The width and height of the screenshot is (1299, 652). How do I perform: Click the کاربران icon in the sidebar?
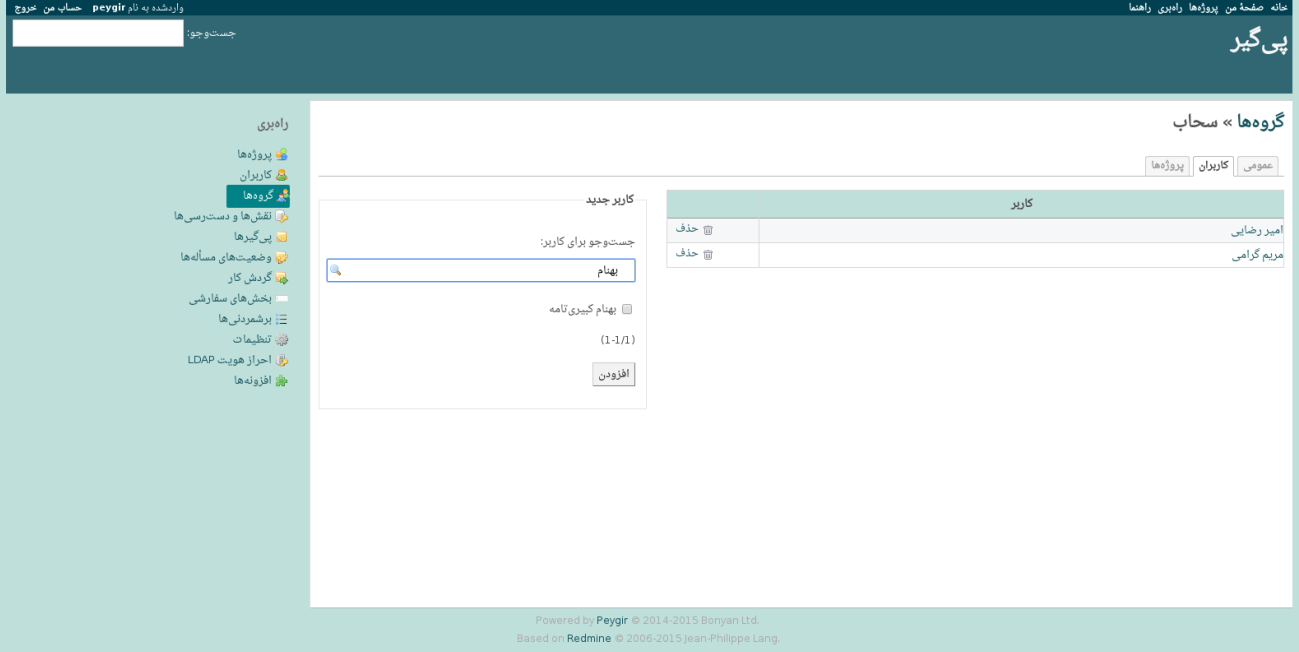coord(281,175)
